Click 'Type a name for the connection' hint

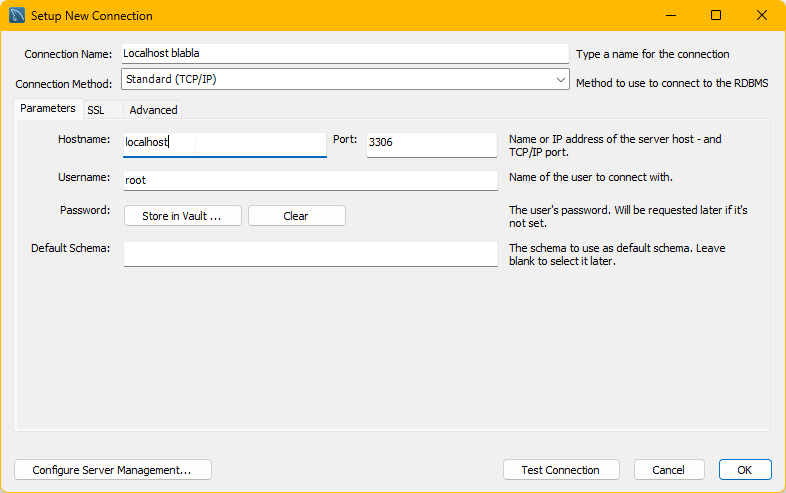click(x=653, y=54)
